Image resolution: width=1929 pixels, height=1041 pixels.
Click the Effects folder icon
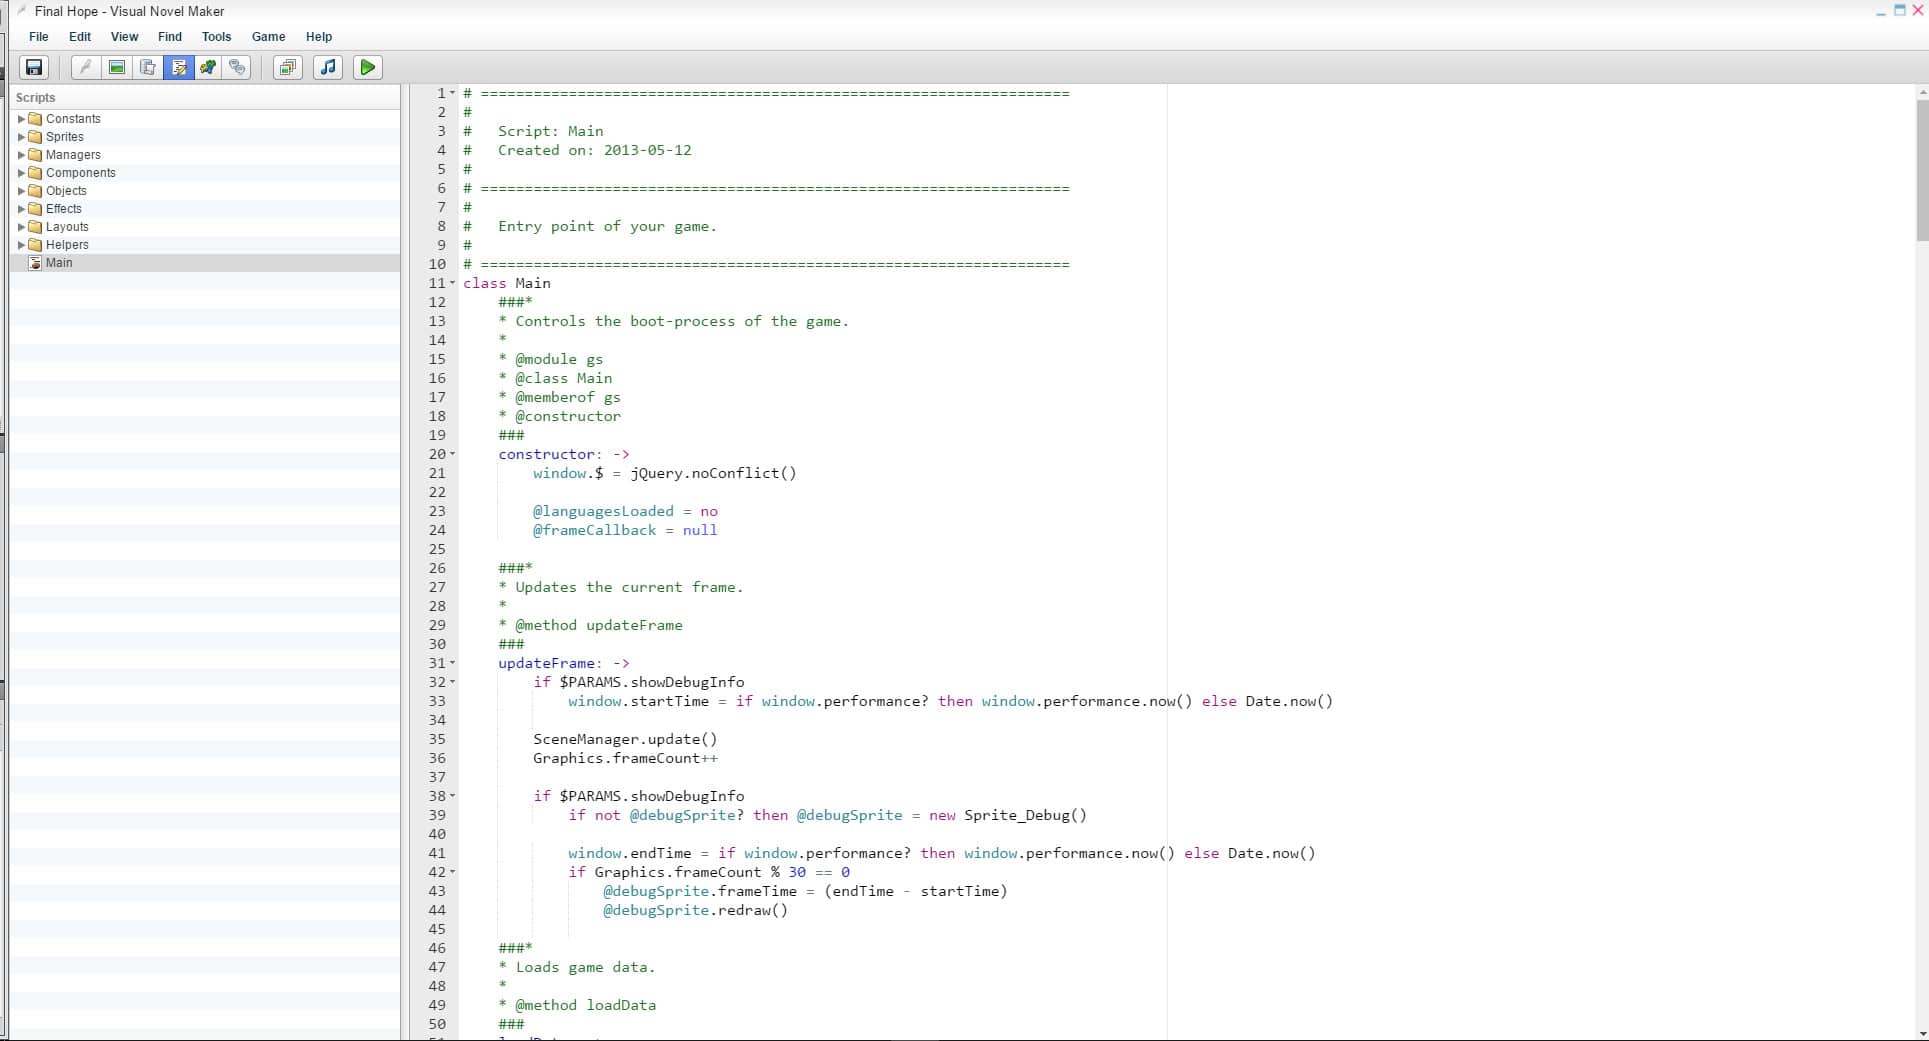pos(35,209)
